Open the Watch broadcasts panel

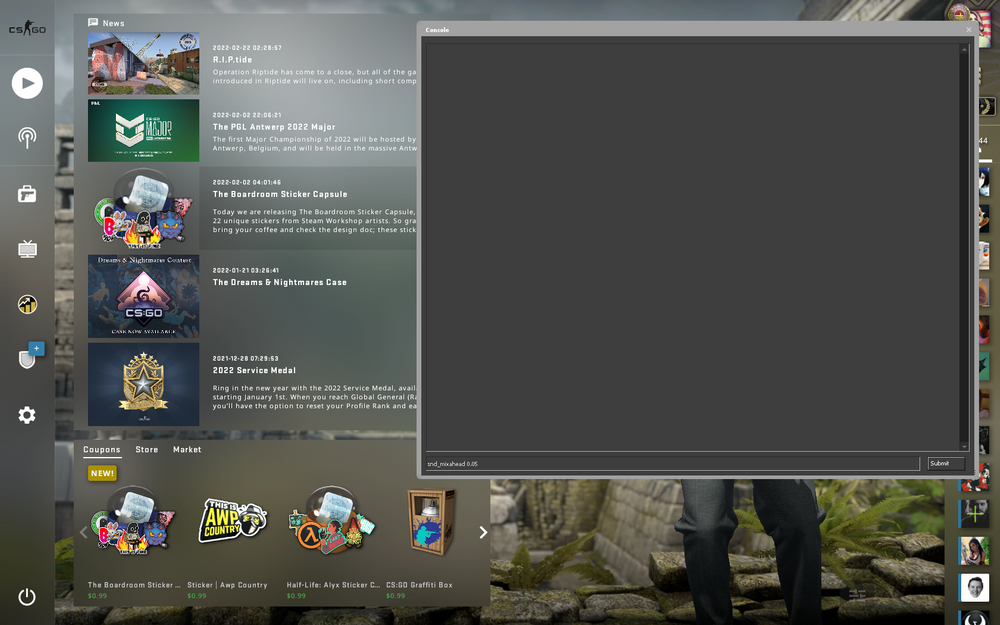point(27,138)
